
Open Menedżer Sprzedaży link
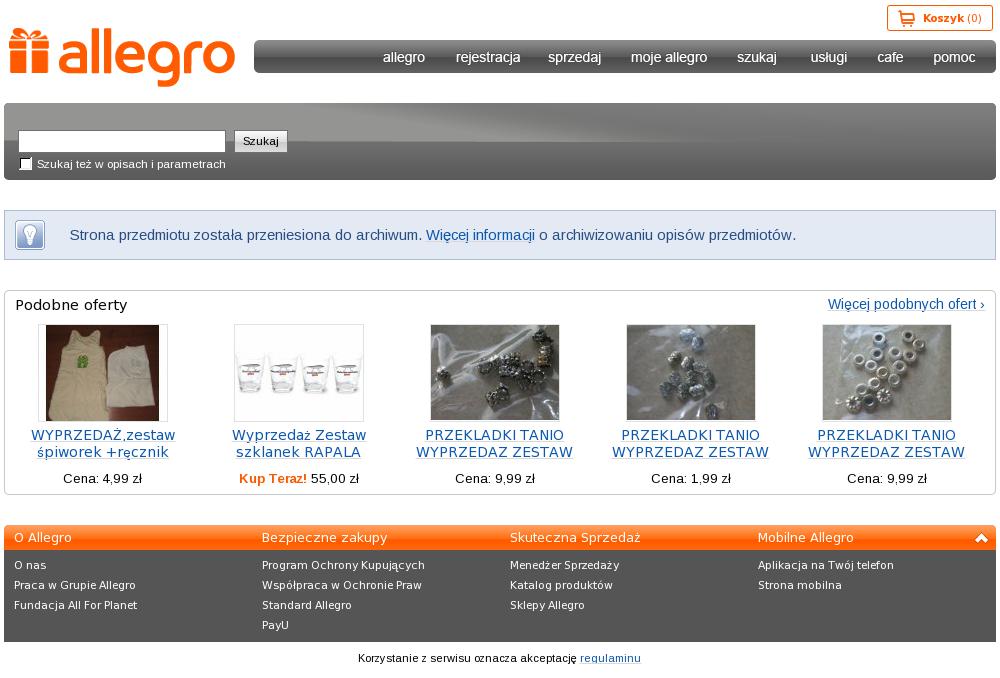[x=564, y=565]
